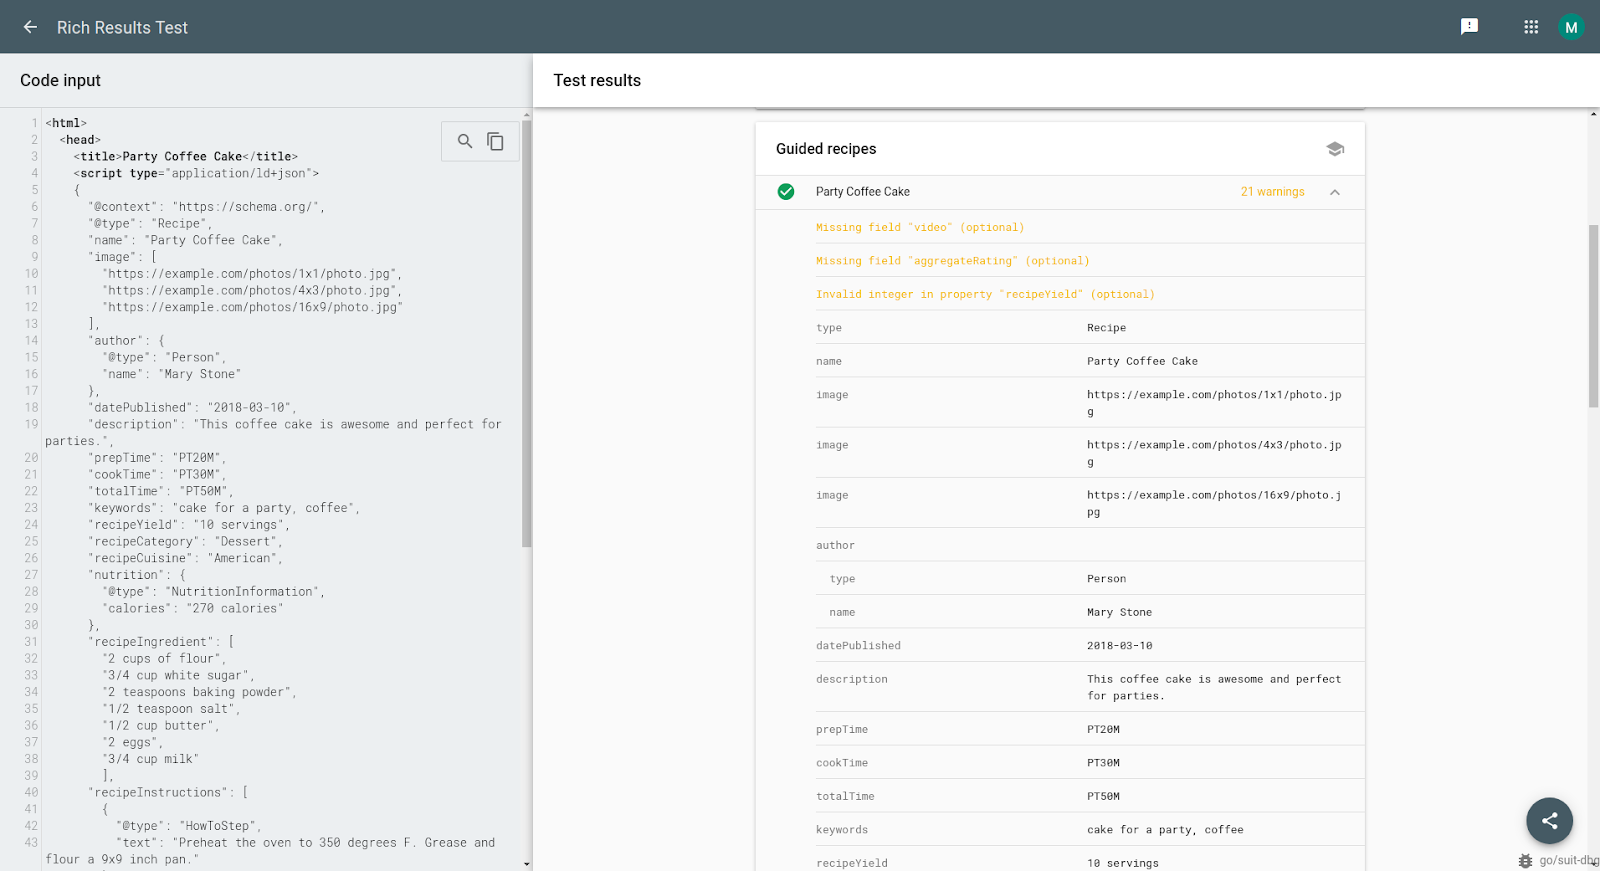The image size is (1600, 871).
Task: Open the feedback icon in header
Action: click(x=1469, y=27)
